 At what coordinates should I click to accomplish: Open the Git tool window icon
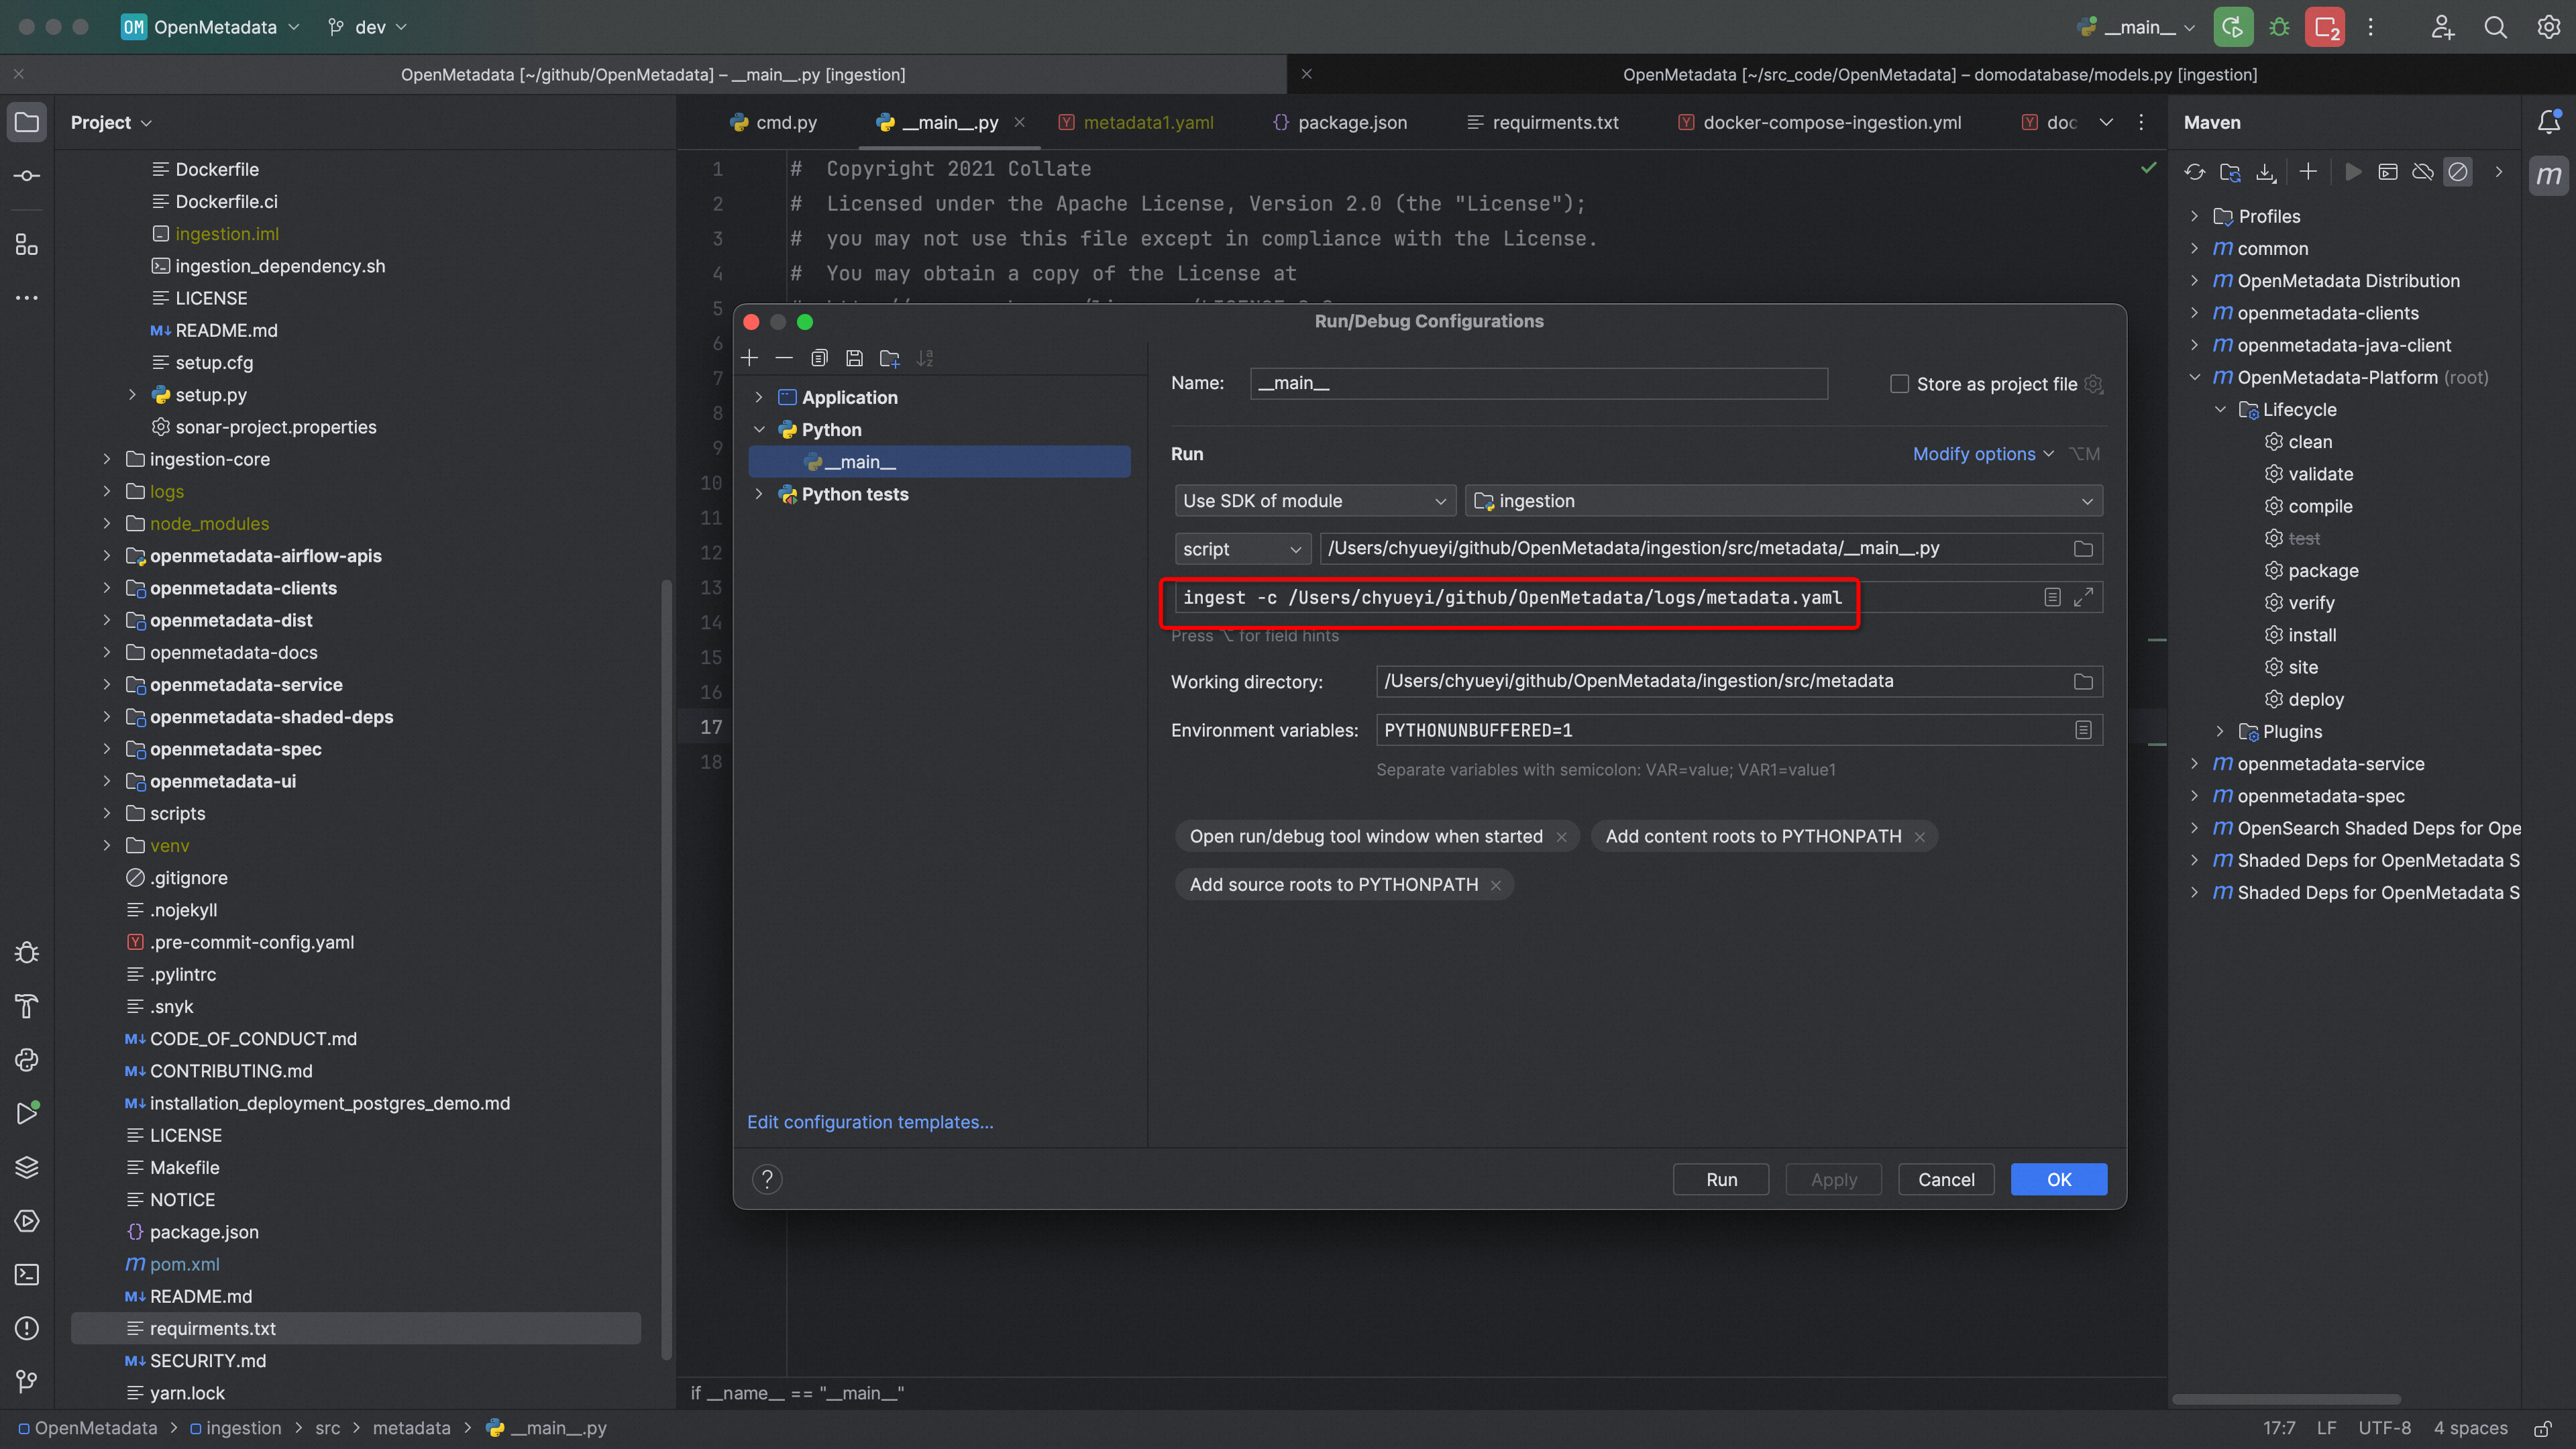tap(27, 1381)
